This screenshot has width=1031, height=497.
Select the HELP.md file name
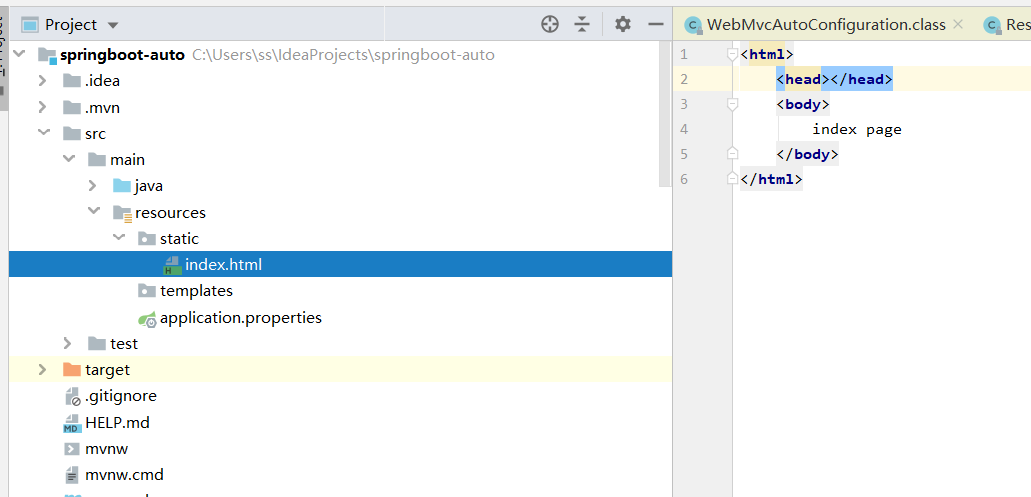[x=118, y=423]
